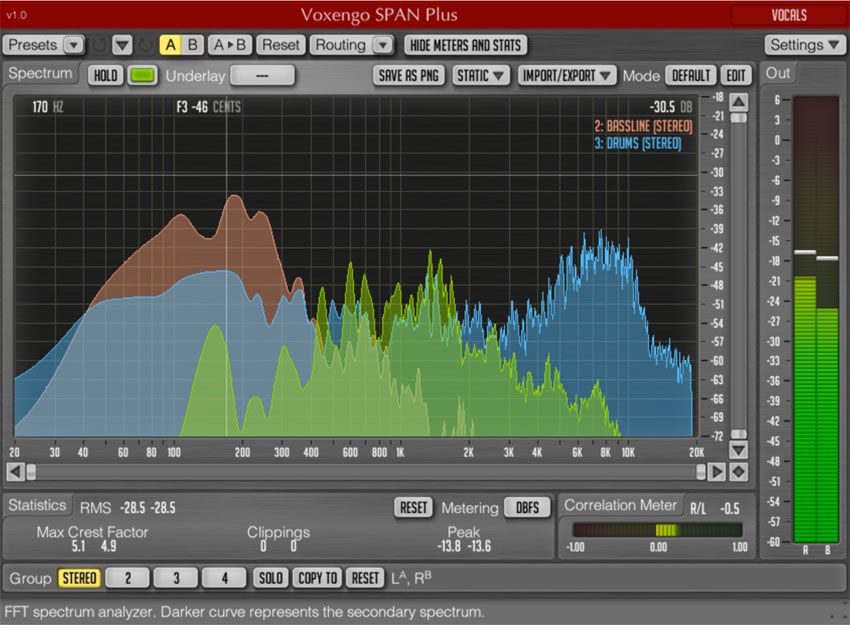Click the statistics RESET button
The image size is (850, 638).
click(414, 507)
